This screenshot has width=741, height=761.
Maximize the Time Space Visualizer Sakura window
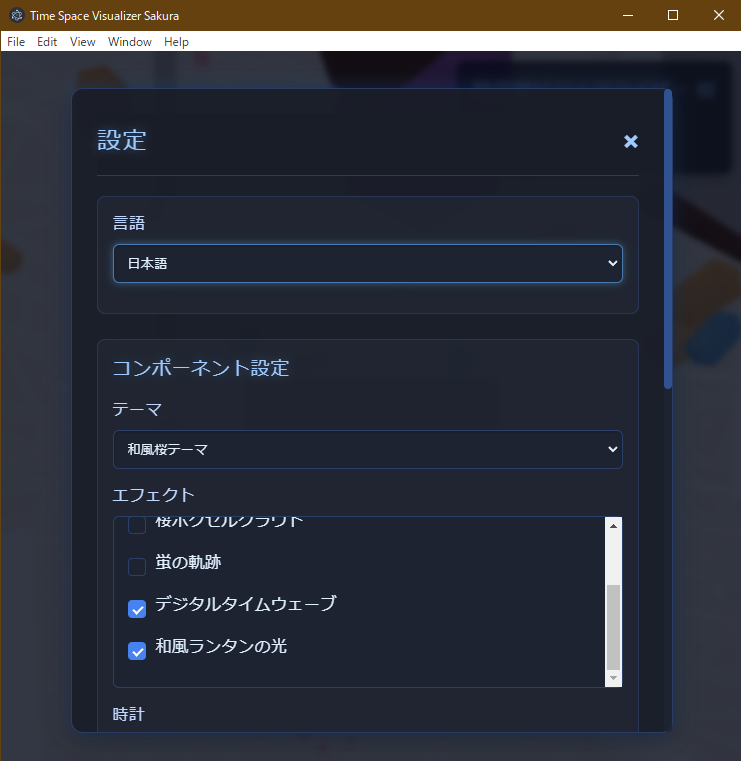pyautogui.click(x=673, y=16)
